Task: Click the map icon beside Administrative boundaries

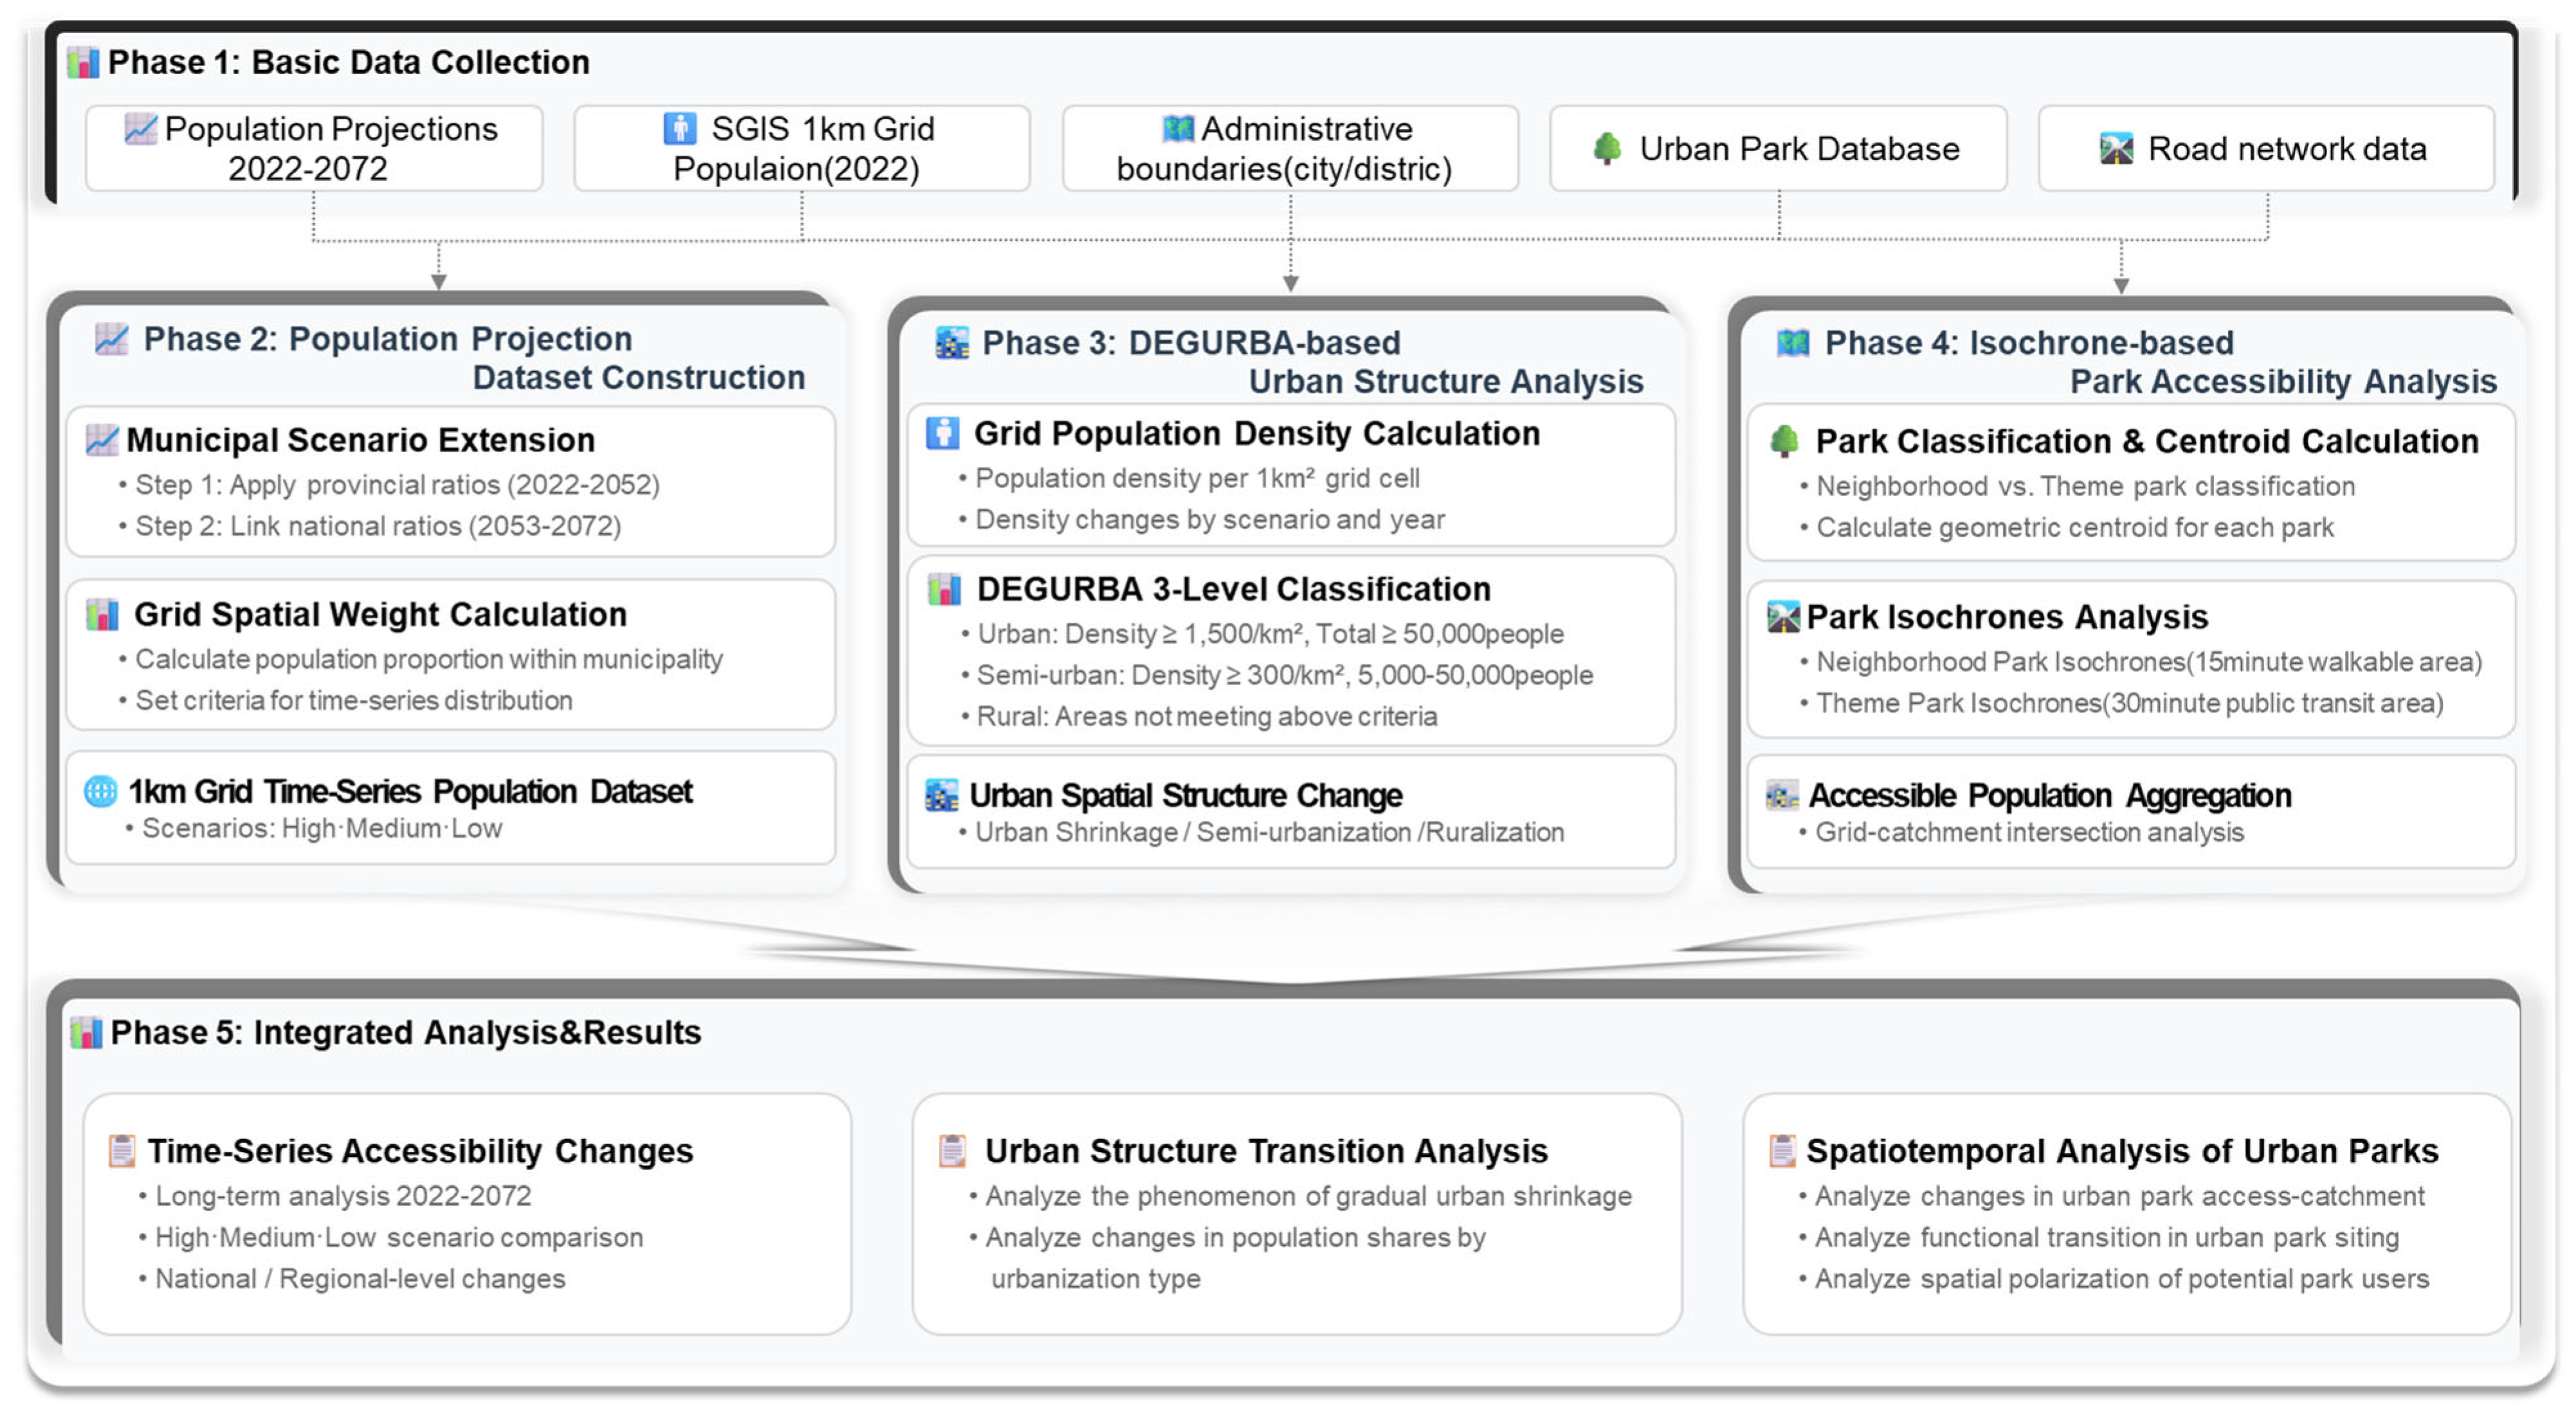Action: 1178,128
